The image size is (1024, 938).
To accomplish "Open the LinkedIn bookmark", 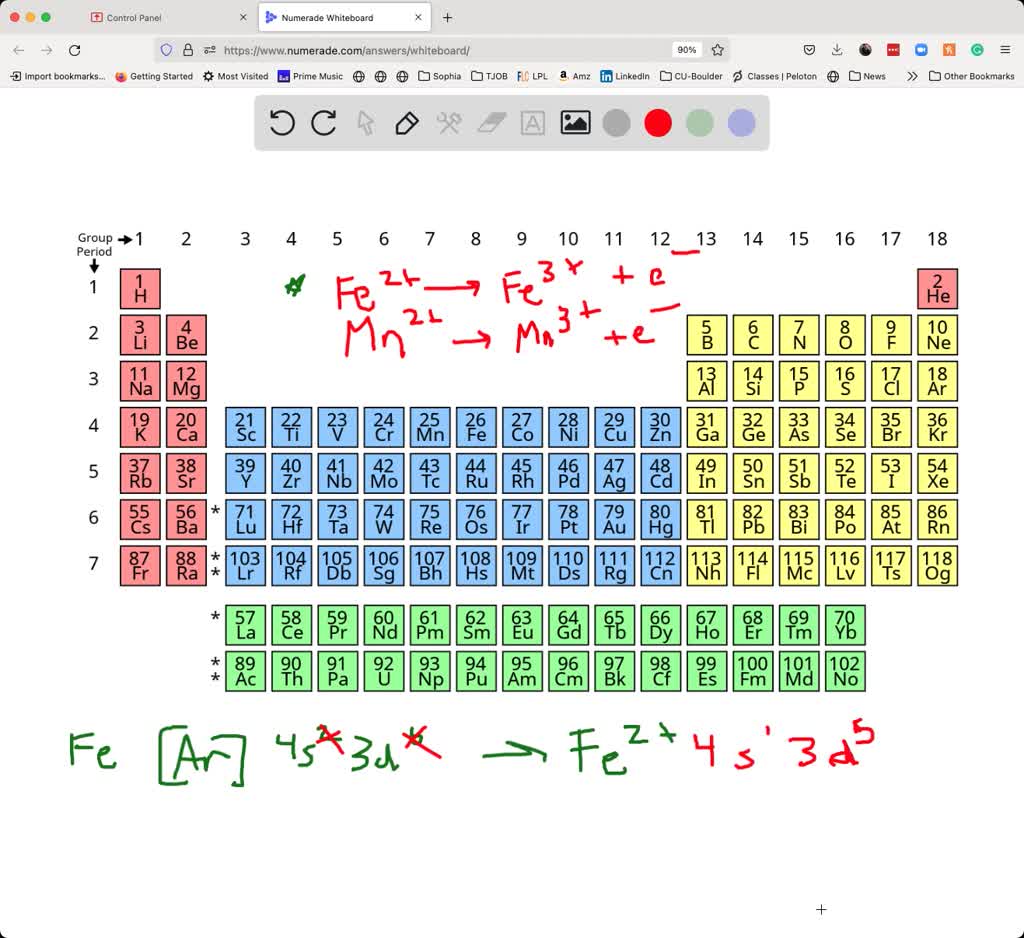I will coord(624,76).
